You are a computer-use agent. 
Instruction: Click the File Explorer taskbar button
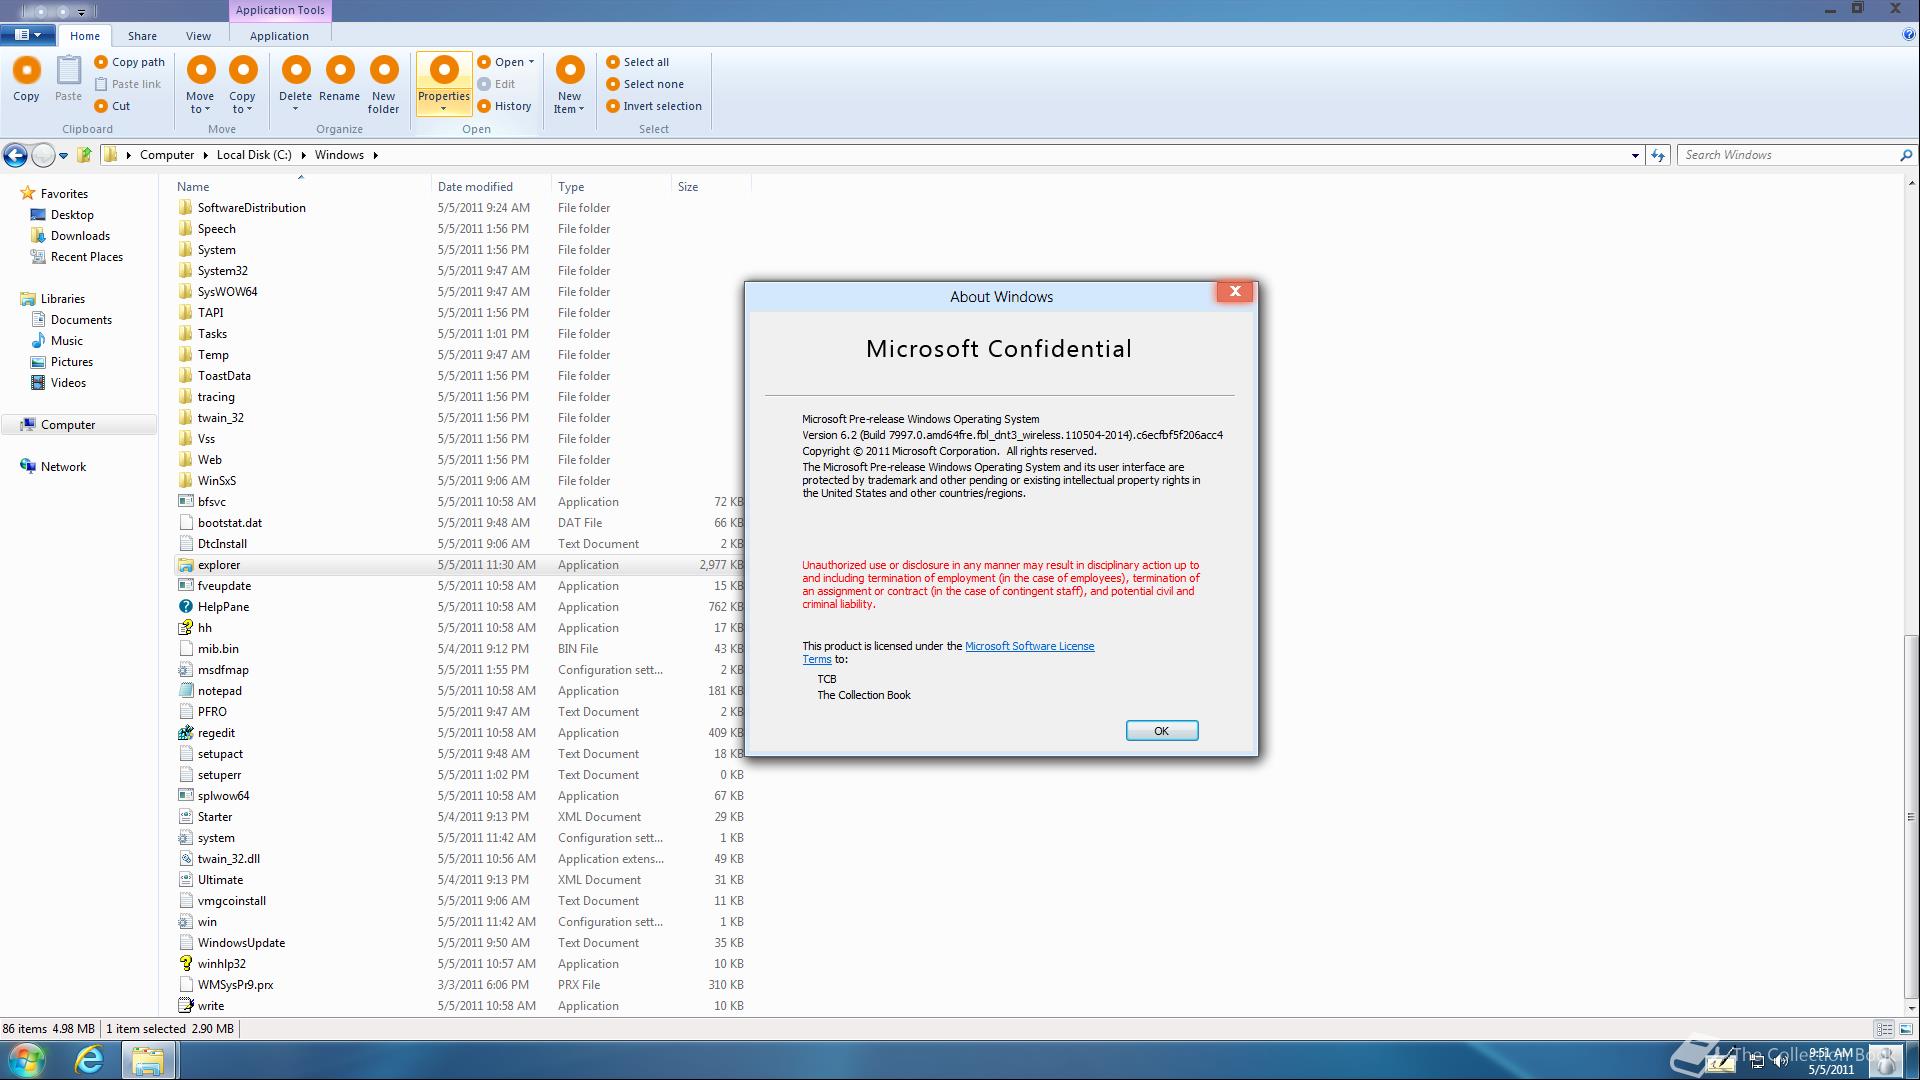point(148,1060)
